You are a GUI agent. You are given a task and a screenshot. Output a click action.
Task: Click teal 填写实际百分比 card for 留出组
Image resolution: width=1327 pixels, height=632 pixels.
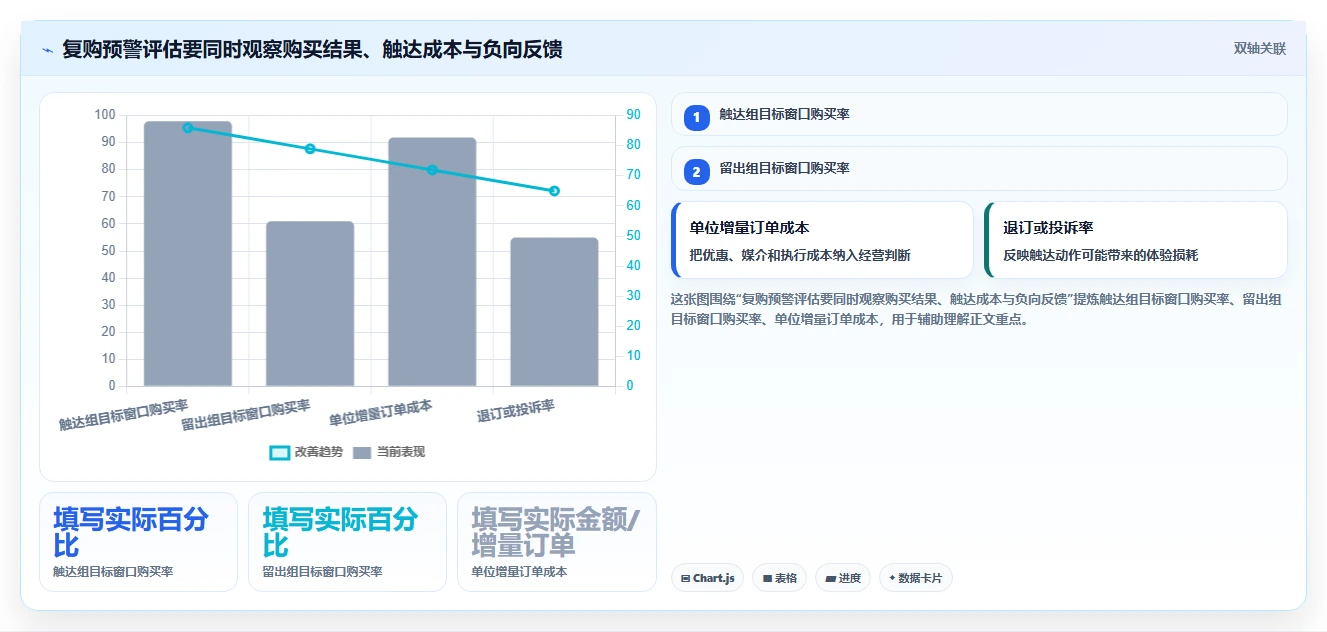point(347,542)
